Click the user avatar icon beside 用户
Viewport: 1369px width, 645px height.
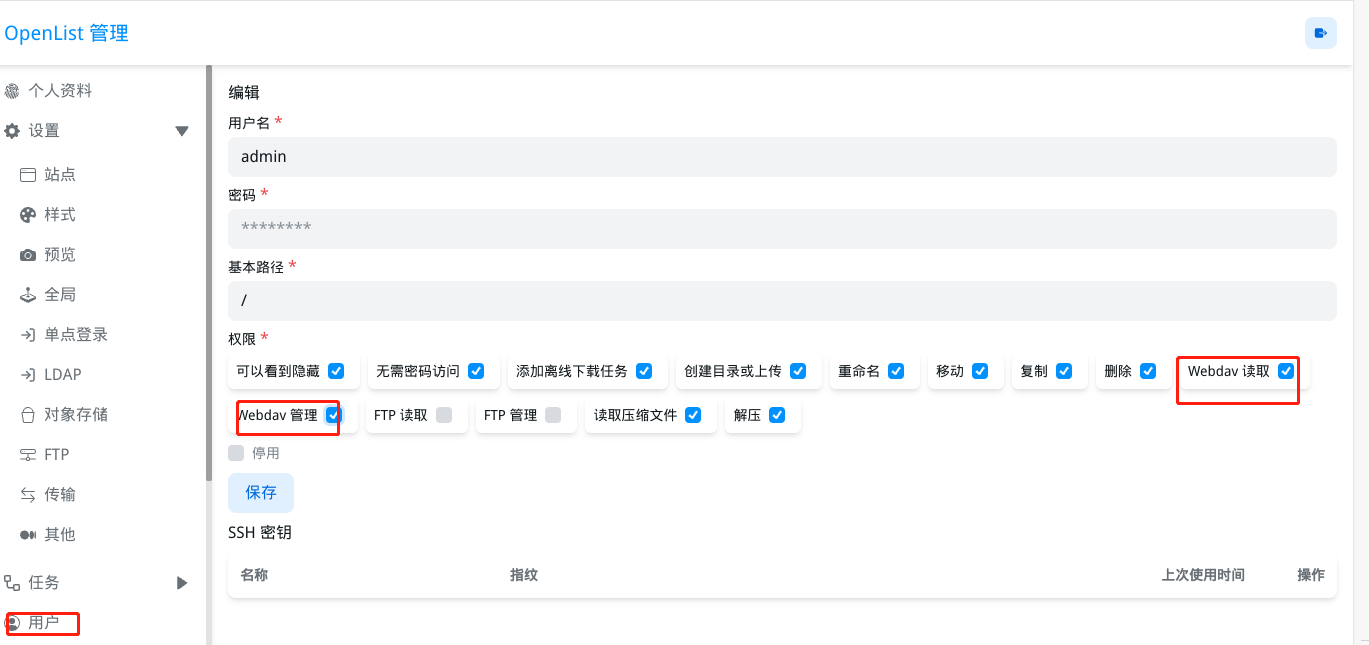(13, 623)
